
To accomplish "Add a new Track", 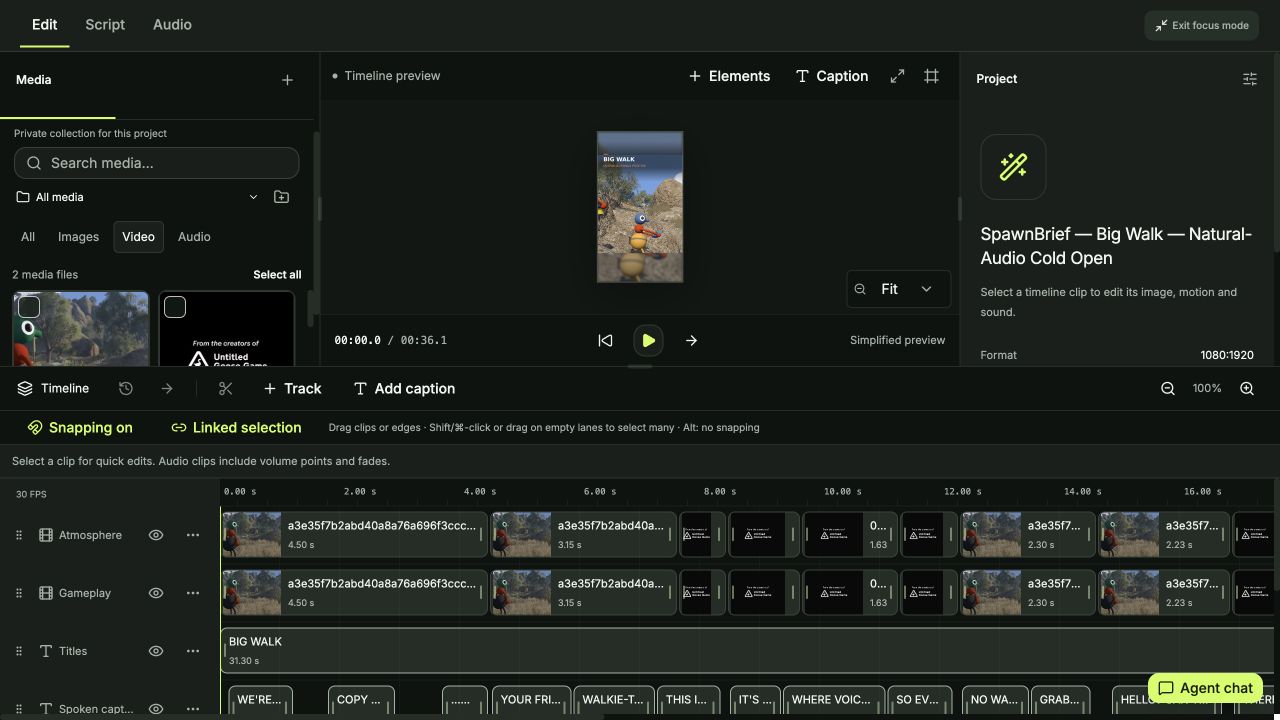I will (x=292, y=389).
